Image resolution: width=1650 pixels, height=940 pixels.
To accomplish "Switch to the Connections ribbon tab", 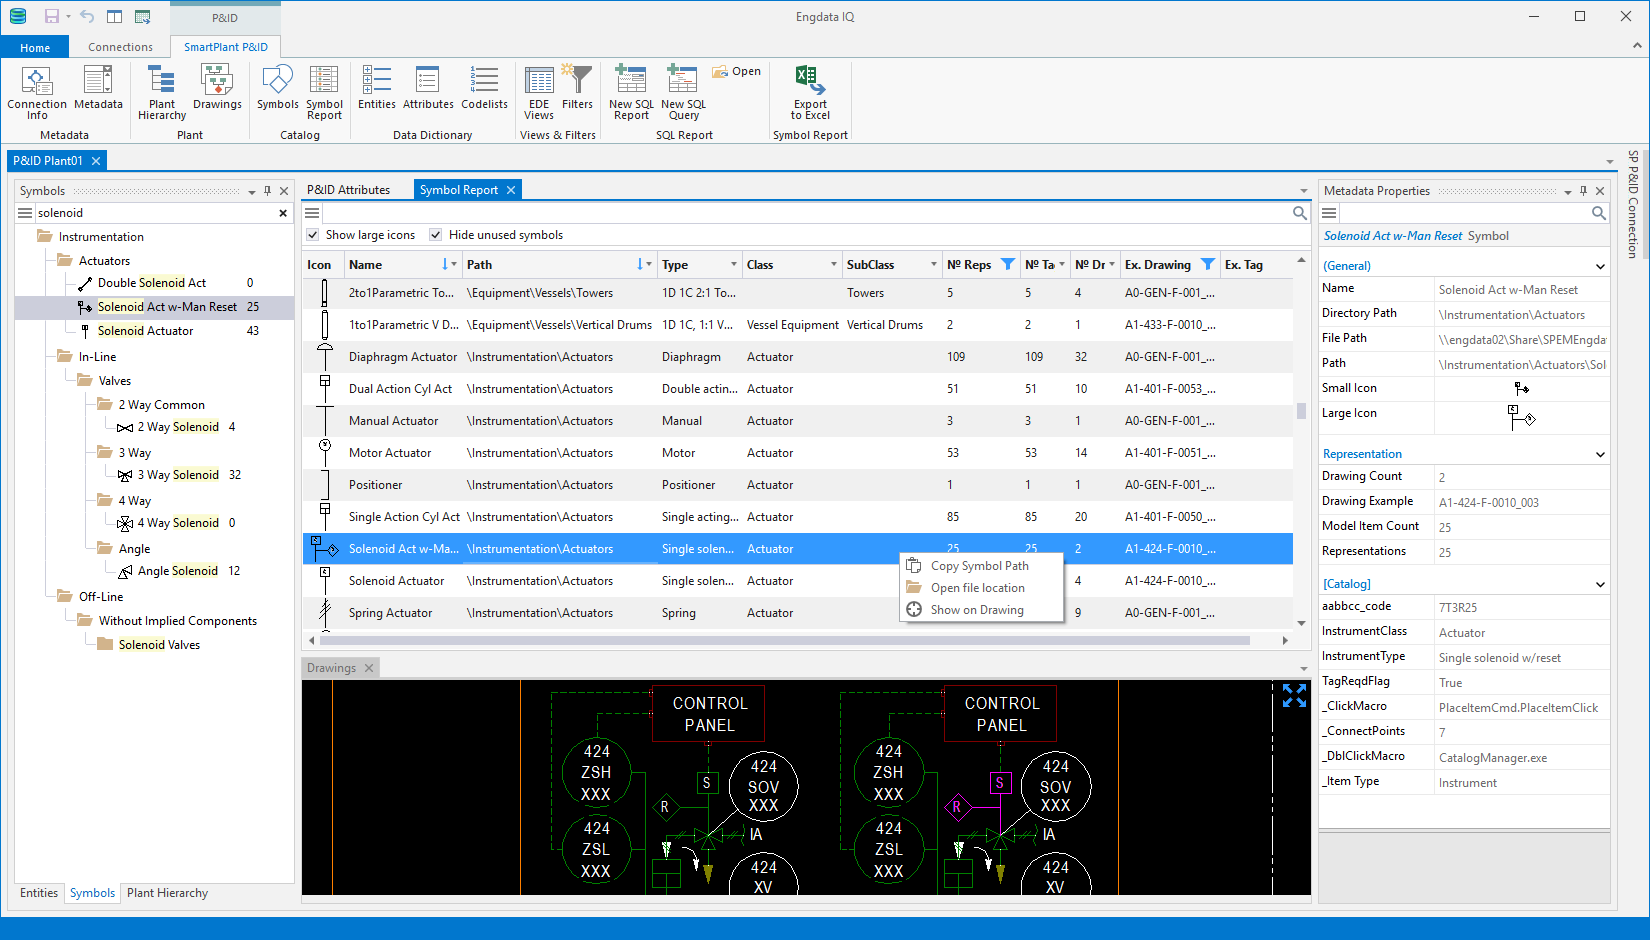I will [x=119, y=46].
